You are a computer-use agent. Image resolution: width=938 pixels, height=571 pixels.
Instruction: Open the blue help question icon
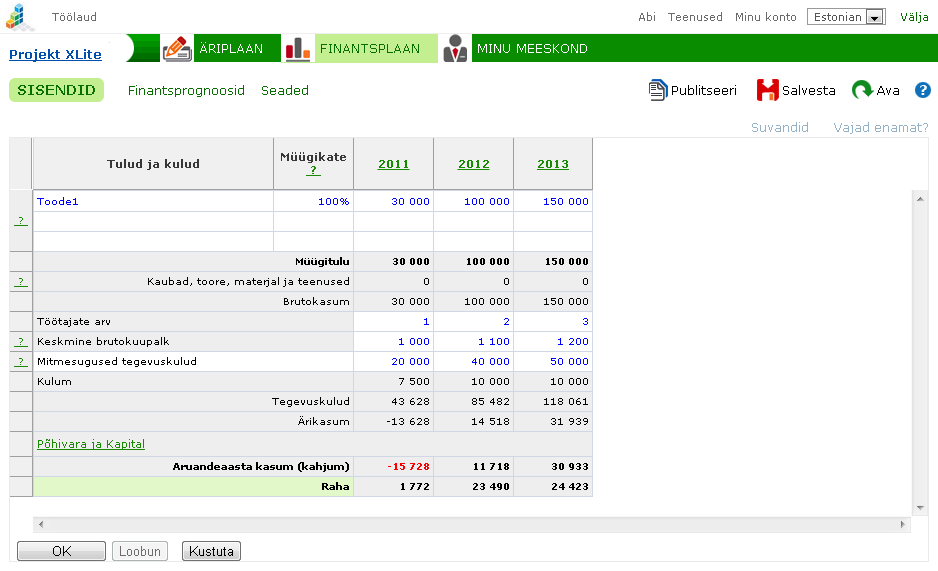tap(922, 90)
